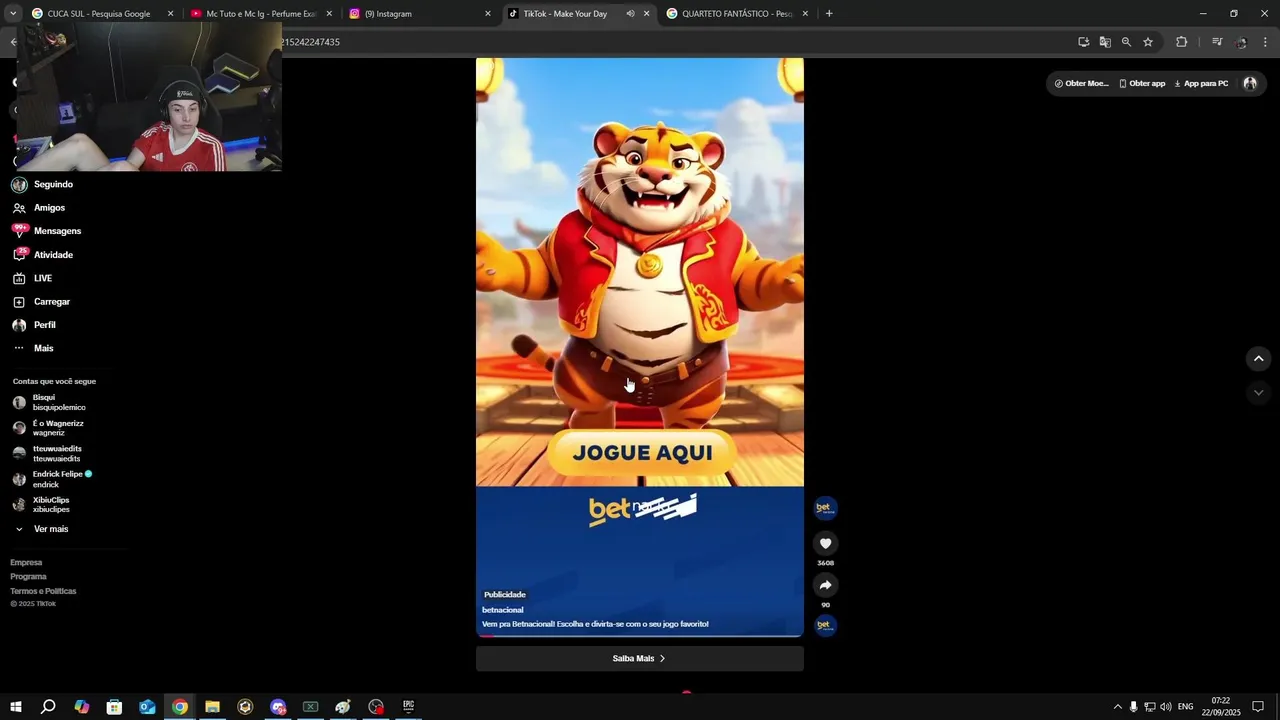Screen dimensions: 1280x720
Task: Switch to the CUCA SUL Google search tab
Action: point(100,14)
